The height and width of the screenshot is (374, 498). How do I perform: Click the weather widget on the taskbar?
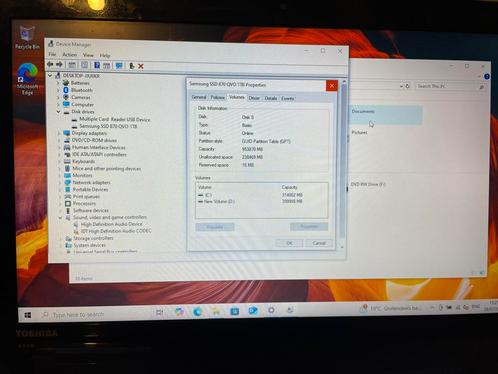click(391, 308)
